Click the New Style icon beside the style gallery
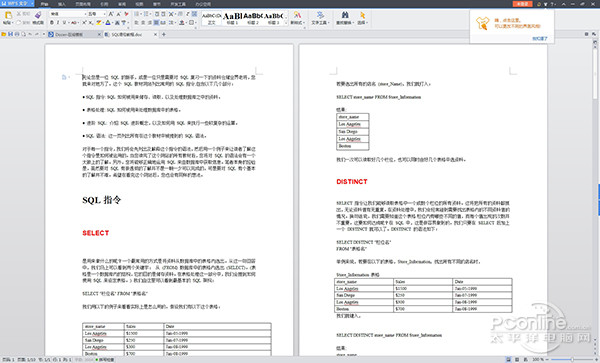The width and height of the screenshot is (600, 363). [297, 15]
